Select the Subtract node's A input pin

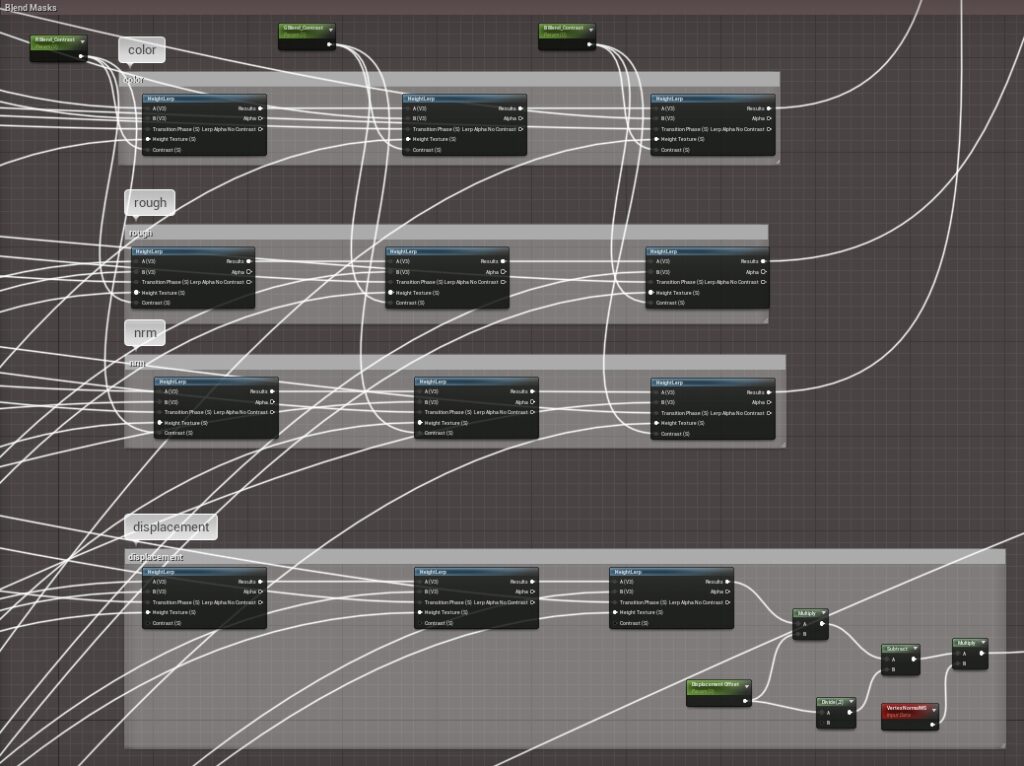(886, 659)
